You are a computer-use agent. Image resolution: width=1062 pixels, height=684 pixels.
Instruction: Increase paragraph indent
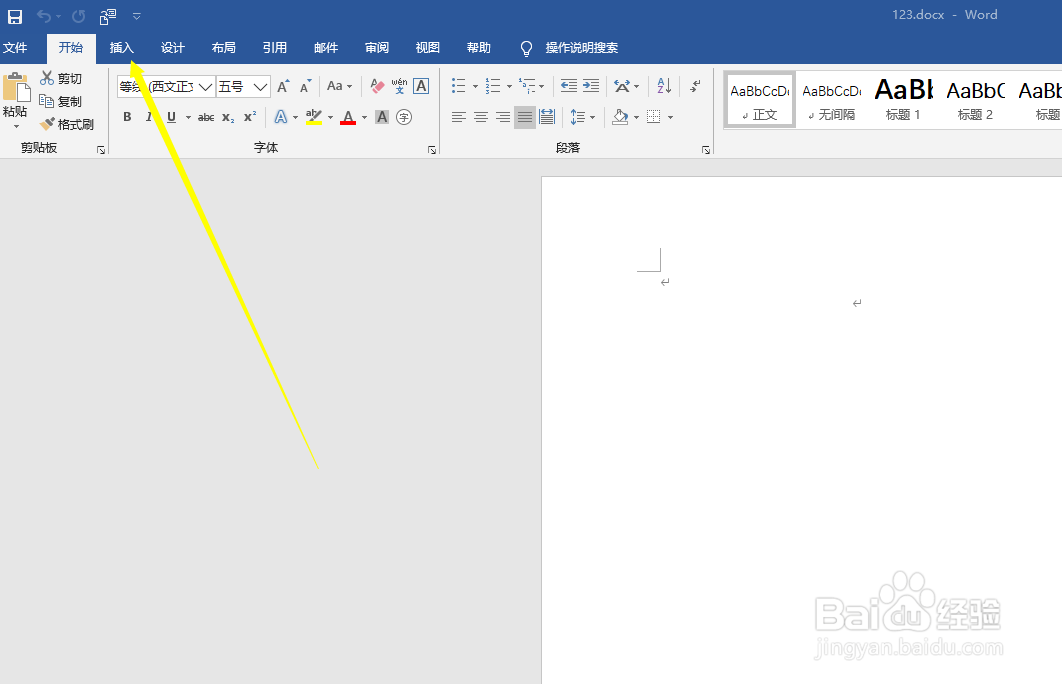[591, 85]
